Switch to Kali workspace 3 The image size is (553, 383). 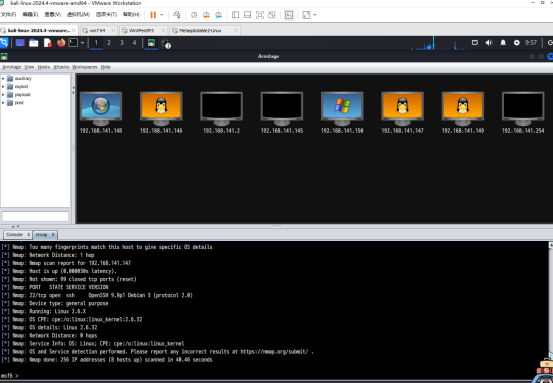click(x=122, y=43)
